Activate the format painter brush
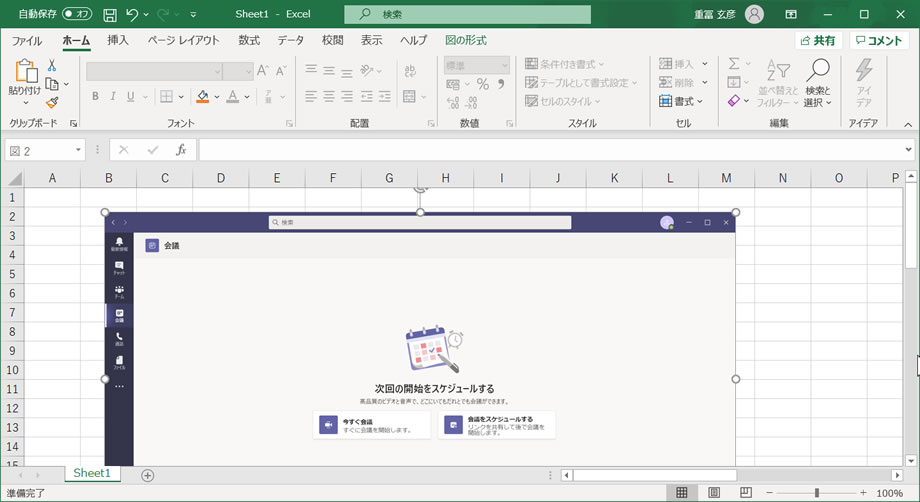This screenshot has height=502, width=920. coord(52,103)
